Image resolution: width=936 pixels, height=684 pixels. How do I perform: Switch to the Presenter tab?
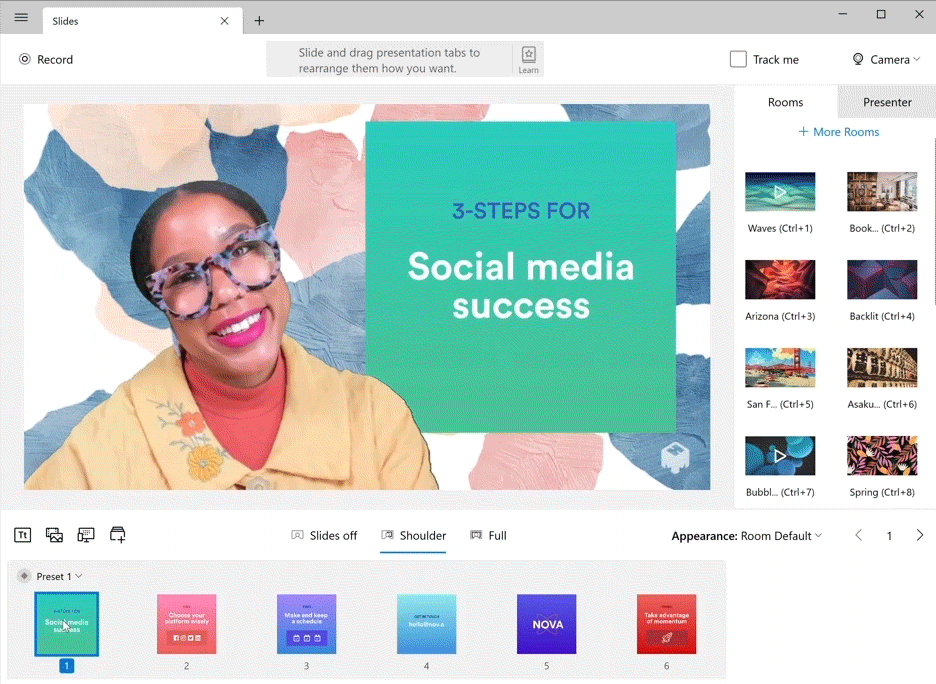(x=887, y=102)
